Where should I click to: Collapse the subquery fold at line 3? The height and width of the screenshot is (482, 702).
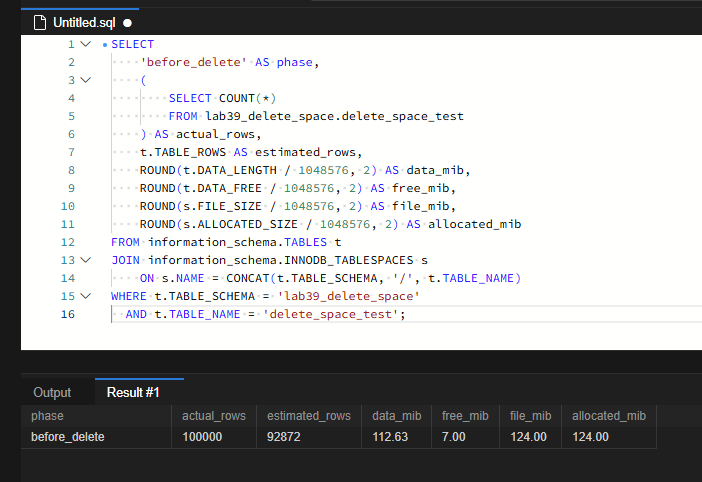86,80
